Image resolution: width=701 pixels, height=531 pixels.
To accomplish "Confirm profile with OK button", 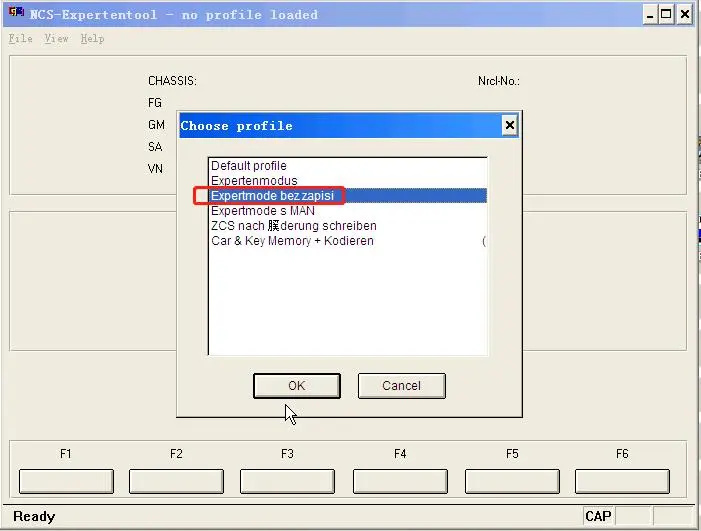I will pos(297,386).
